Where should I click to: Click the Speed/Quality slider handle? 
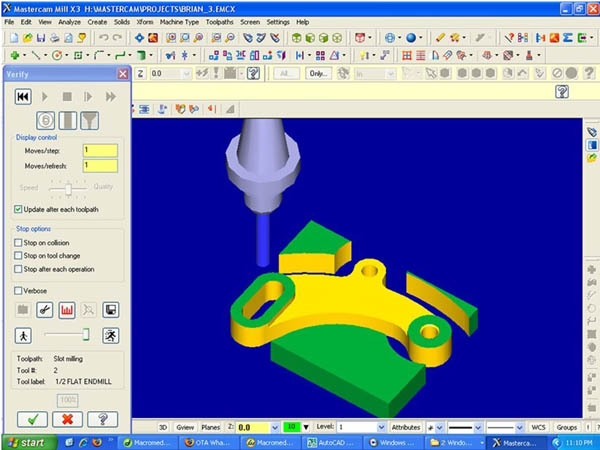[x=68, y=189]
